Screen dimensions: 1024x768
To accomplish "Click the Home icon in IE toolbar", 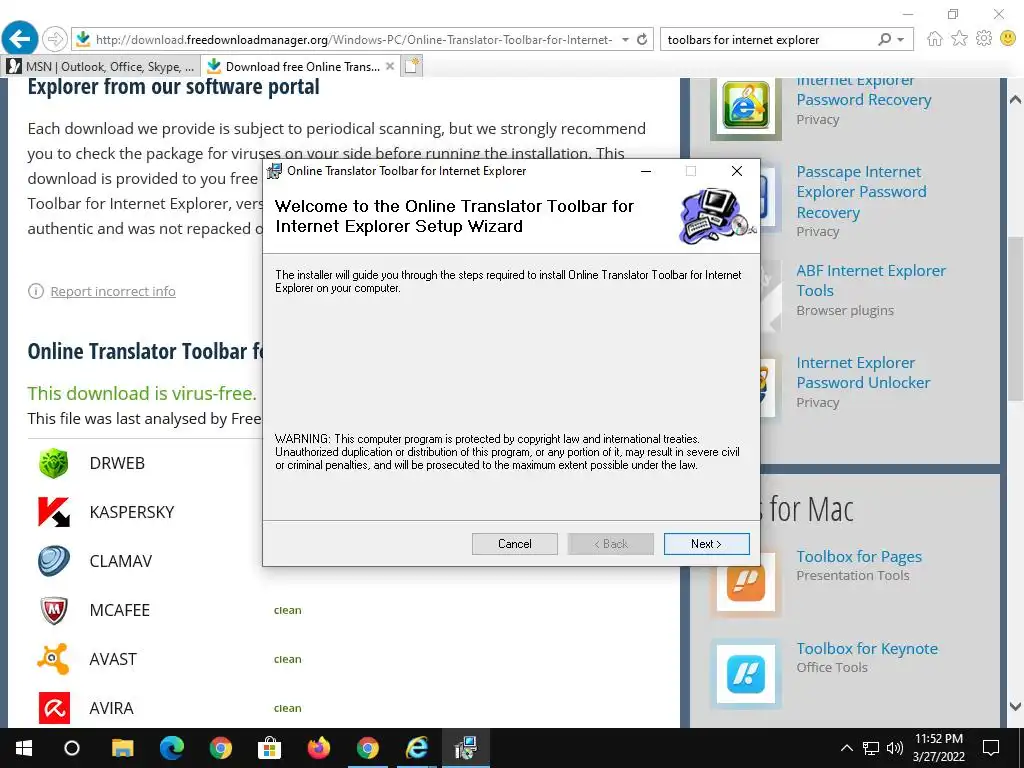I will point(935,39).
